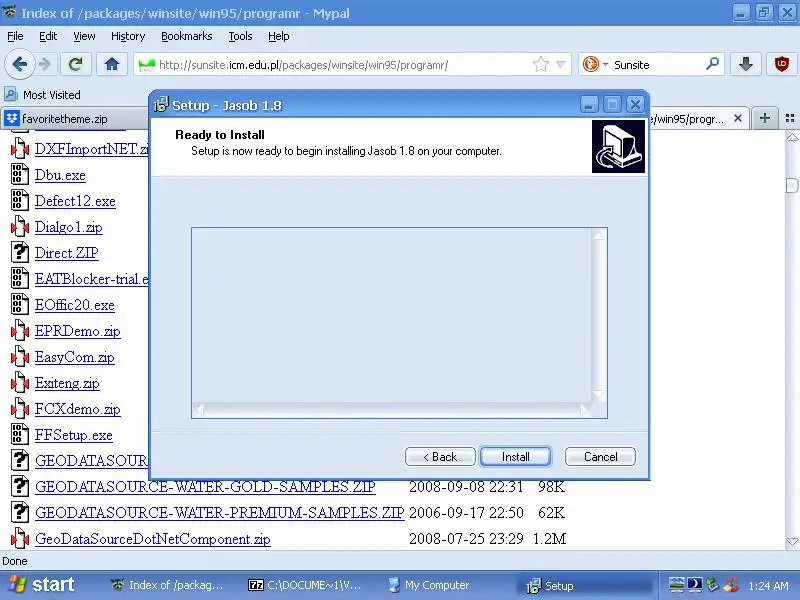The image size is (800, 600).
Task: Click page scrollbar up arrow
Action: click(x=792, y=137)
